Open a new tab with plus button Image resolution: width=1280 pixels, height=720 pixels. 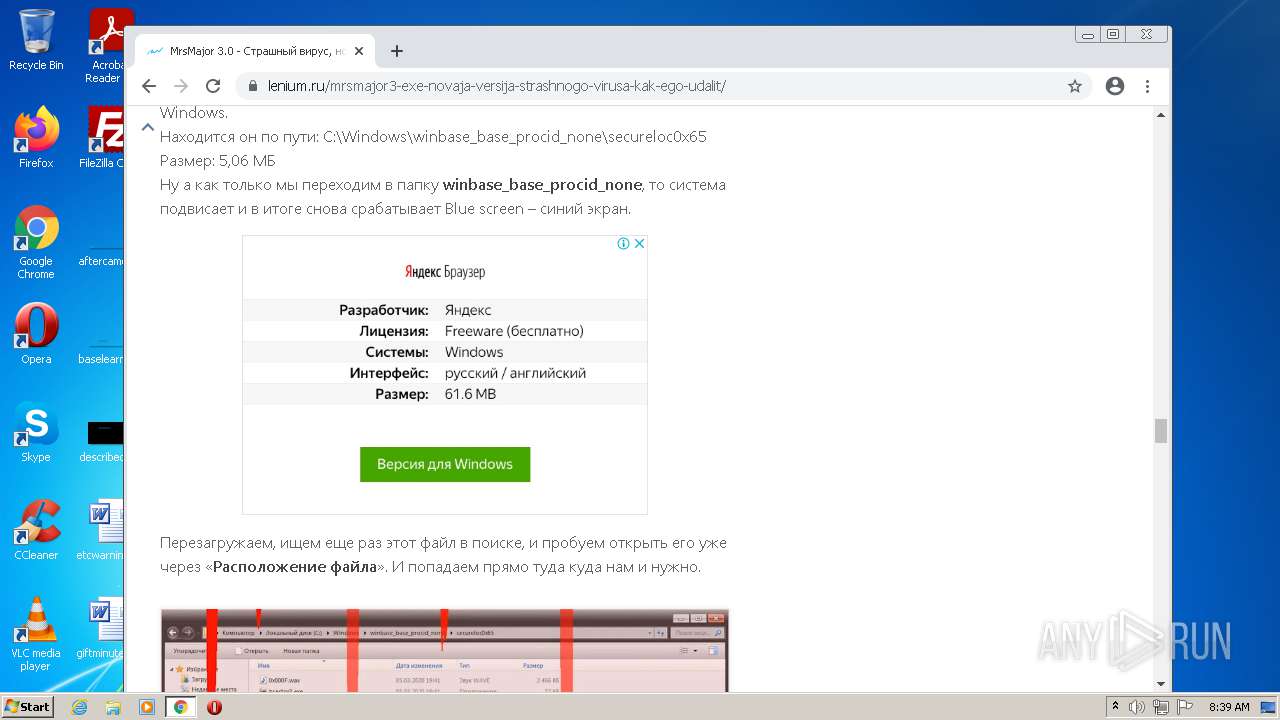coord(397,51)
